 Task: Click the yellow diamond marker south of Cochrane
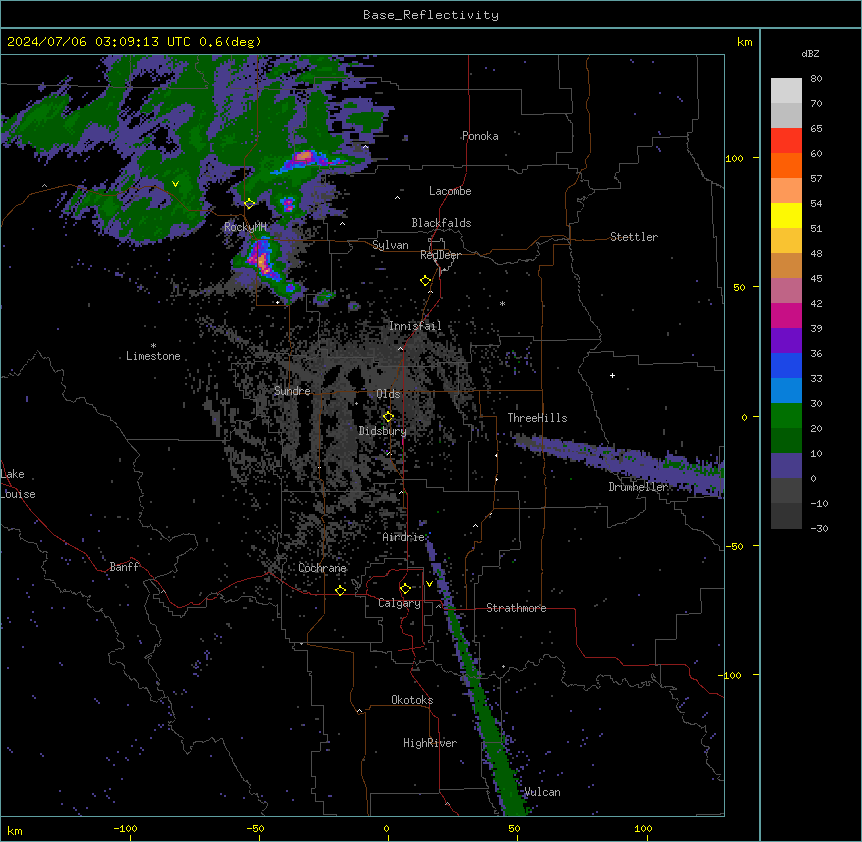click(x=340, y=590)
